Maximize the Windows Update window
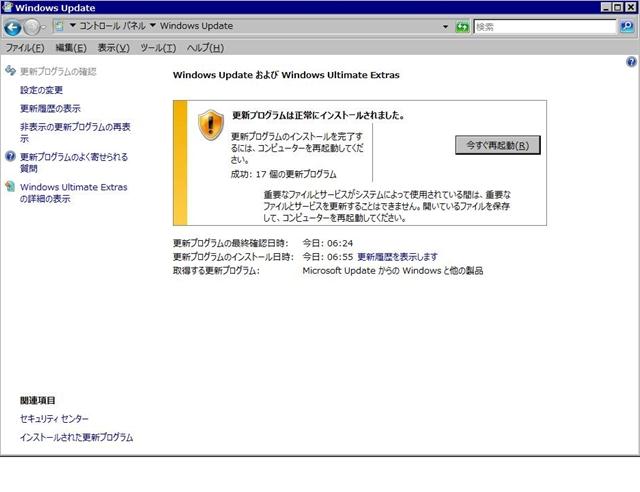640x492 pixels. [x=618, y=7]
